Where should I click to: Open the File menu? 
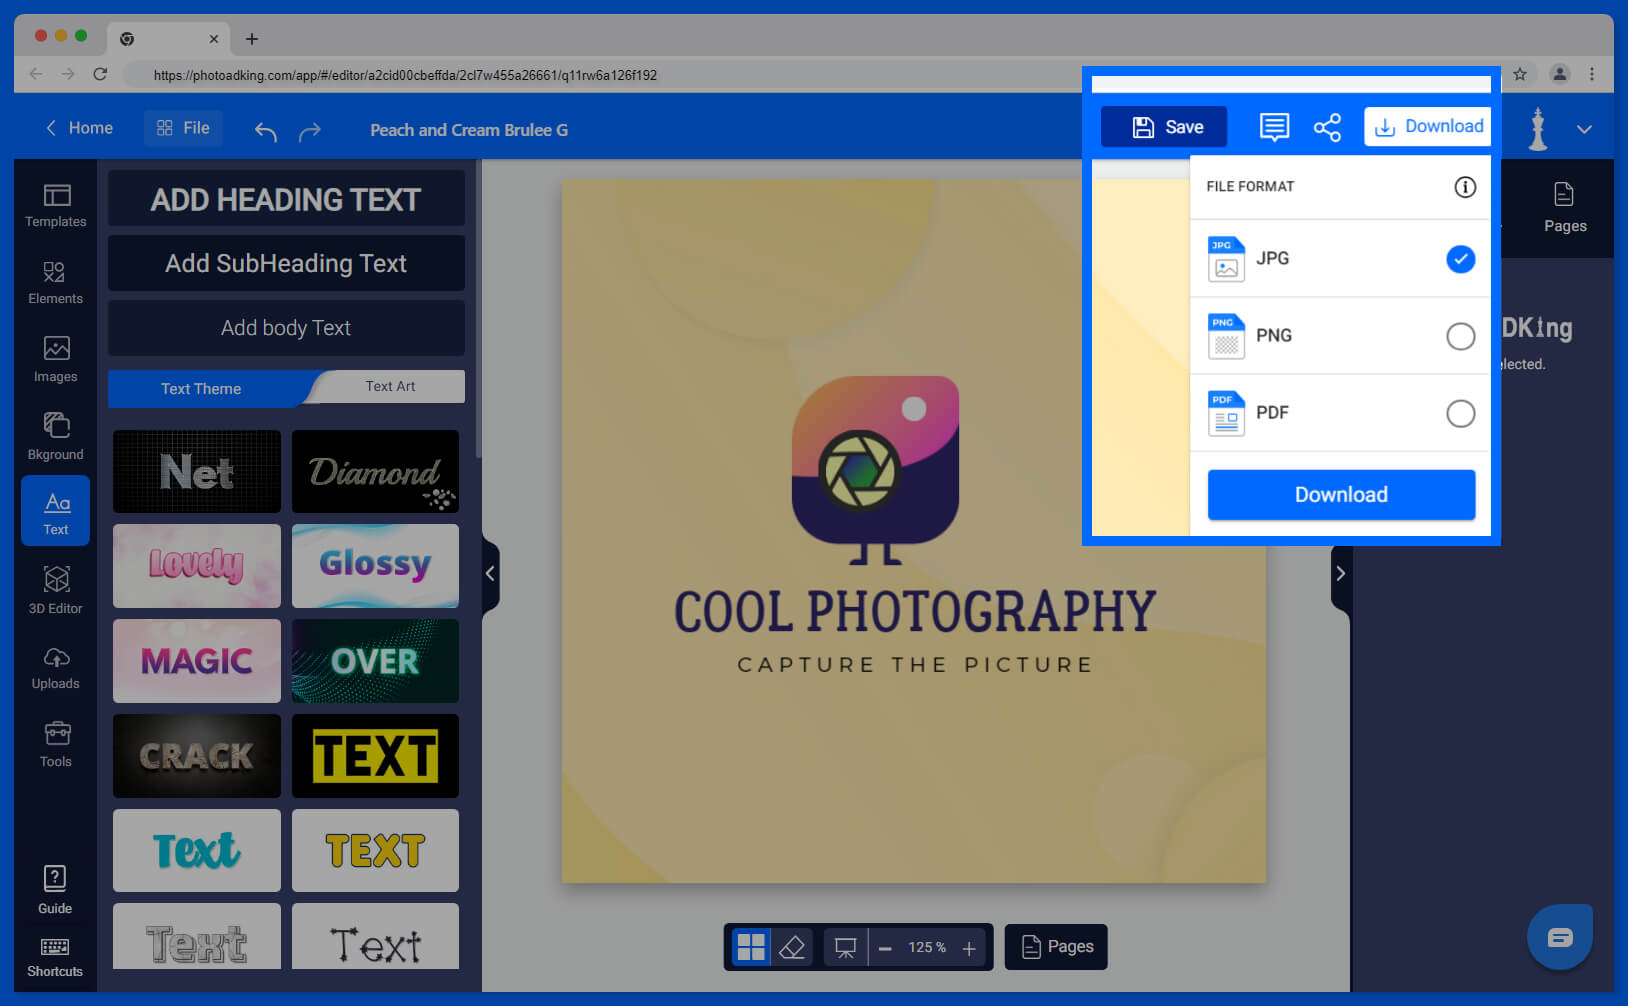[183, 127]
